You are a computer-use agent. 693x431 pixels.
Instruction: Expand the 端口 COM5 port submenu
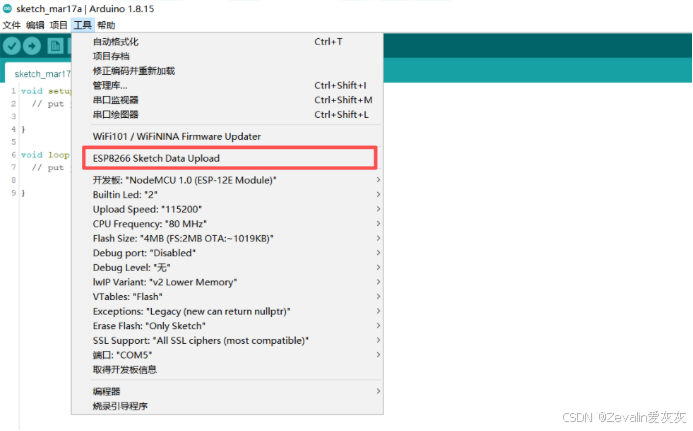(227, 355)
